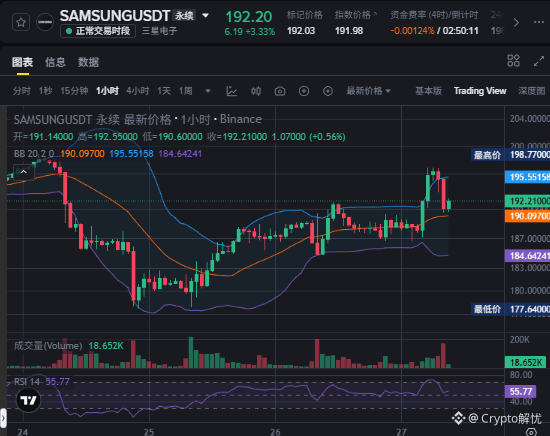Switch to the 信息 tab
The height and width of the screenshot is (436, 550).
(x=55, y=62)
